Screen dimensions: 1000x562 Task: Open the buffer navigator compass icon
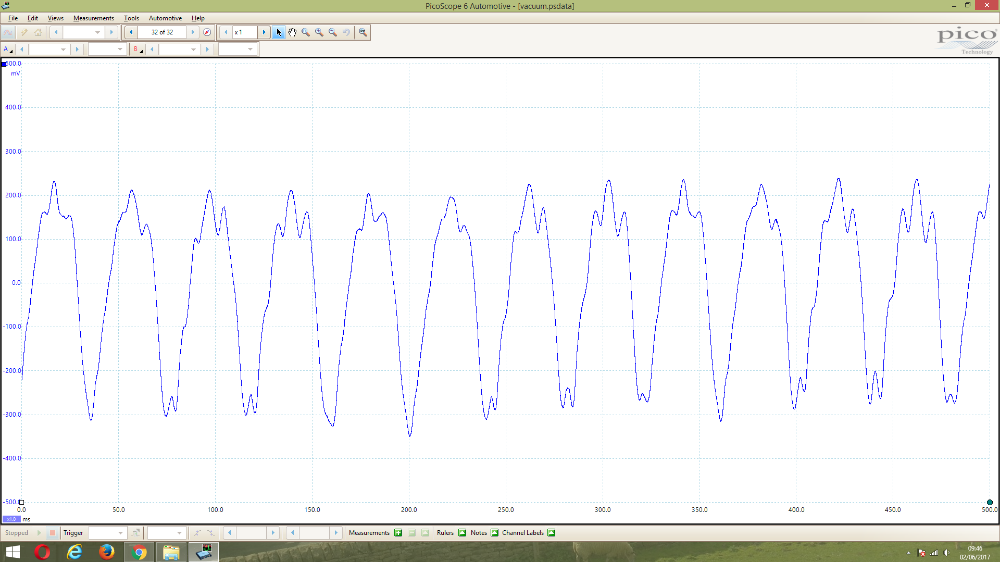[x=207, y=32]
